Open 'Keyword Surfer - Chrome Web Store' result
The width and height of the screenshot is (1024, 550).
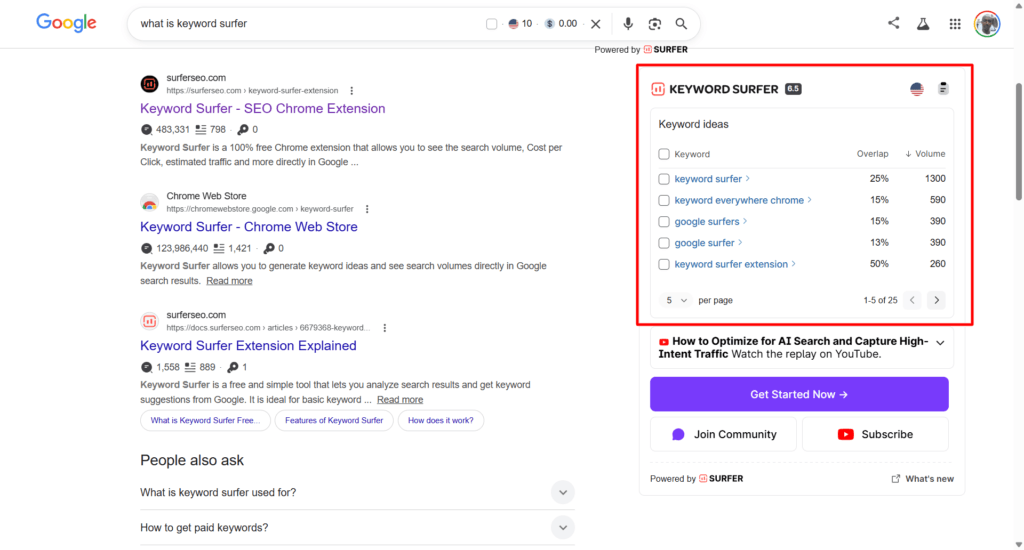249,227
